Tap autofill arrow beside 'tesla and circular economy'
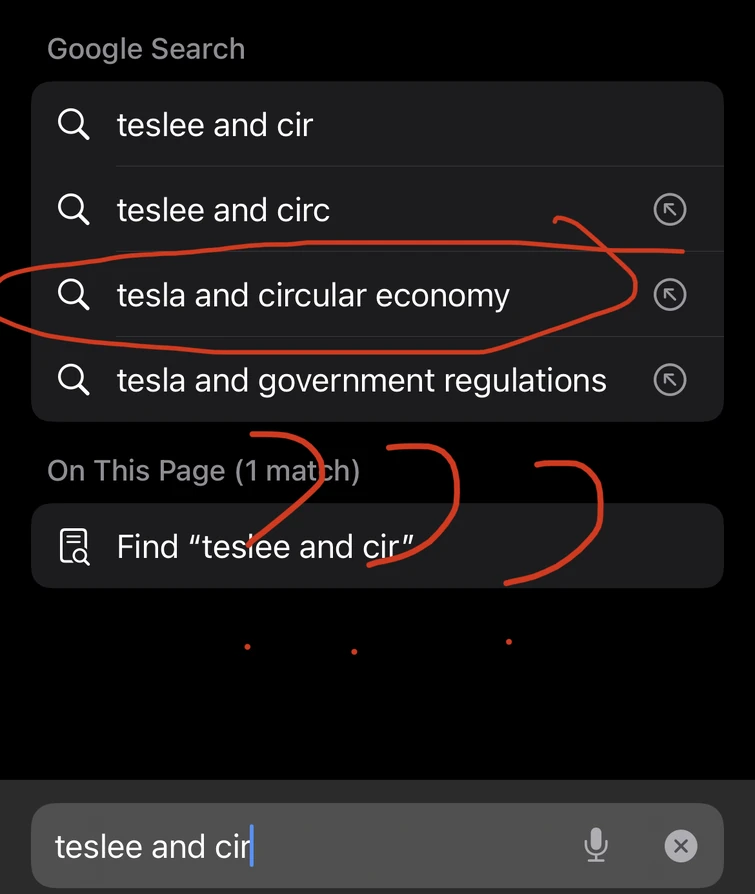The width and height of the screenshot is (755, 894). 670,295
